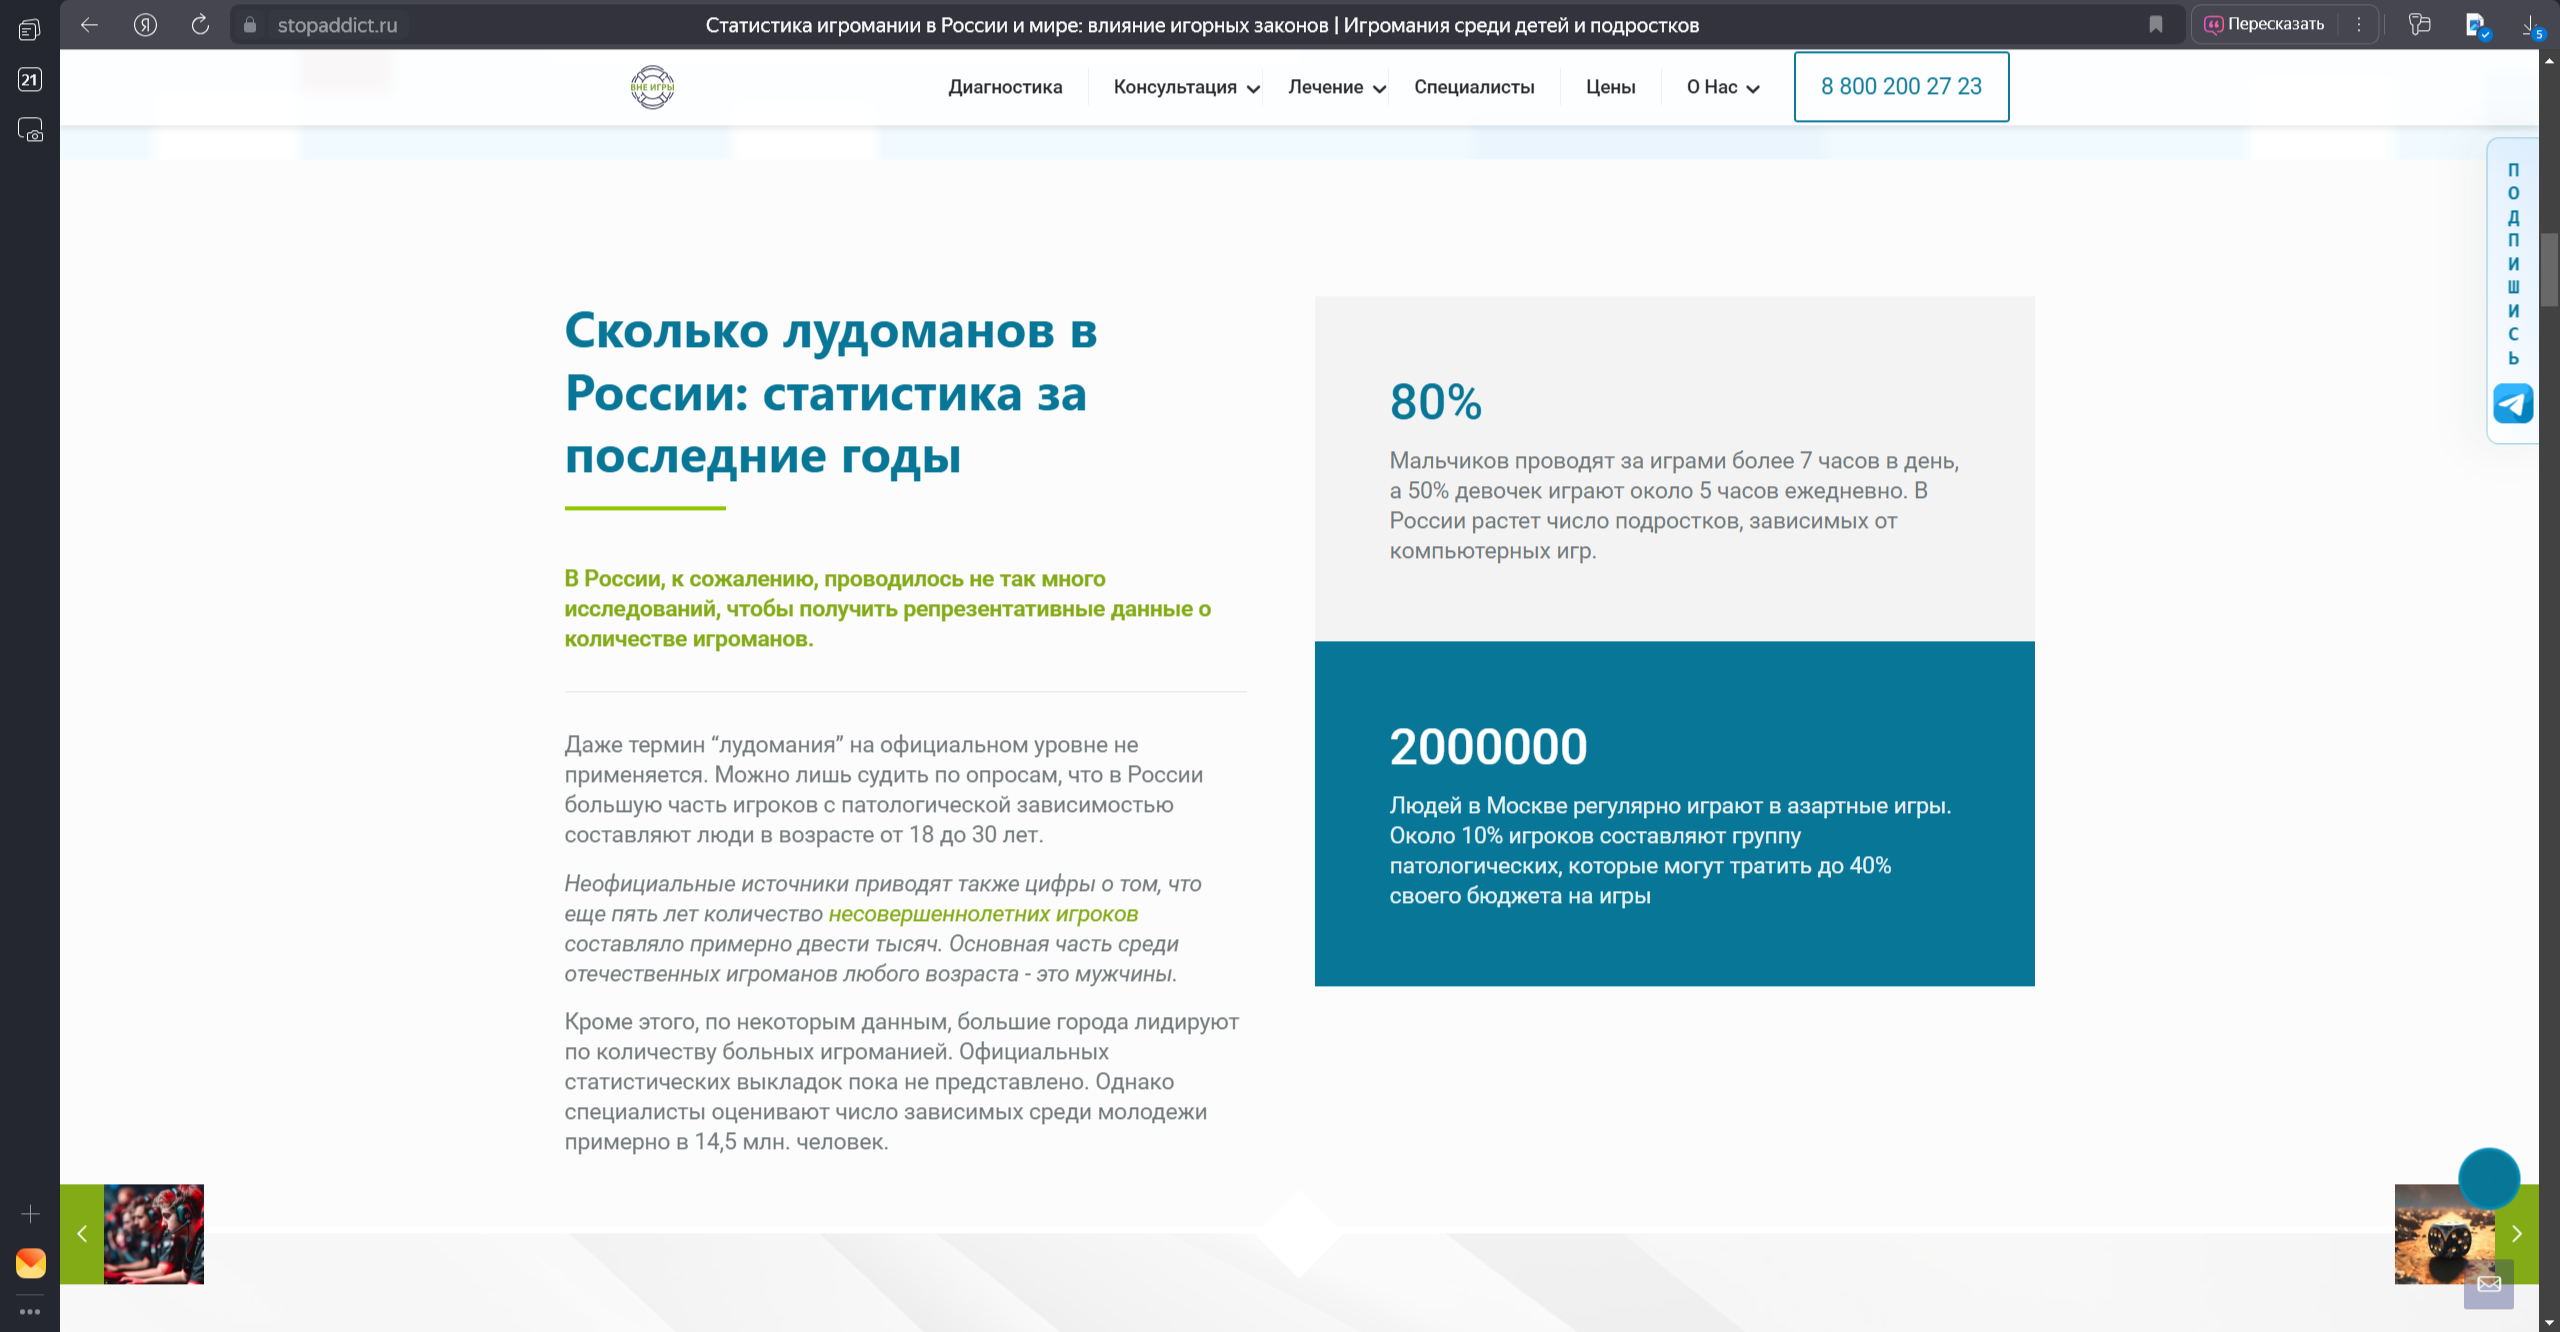Open previous article thumbnail with gamers

153,1234
